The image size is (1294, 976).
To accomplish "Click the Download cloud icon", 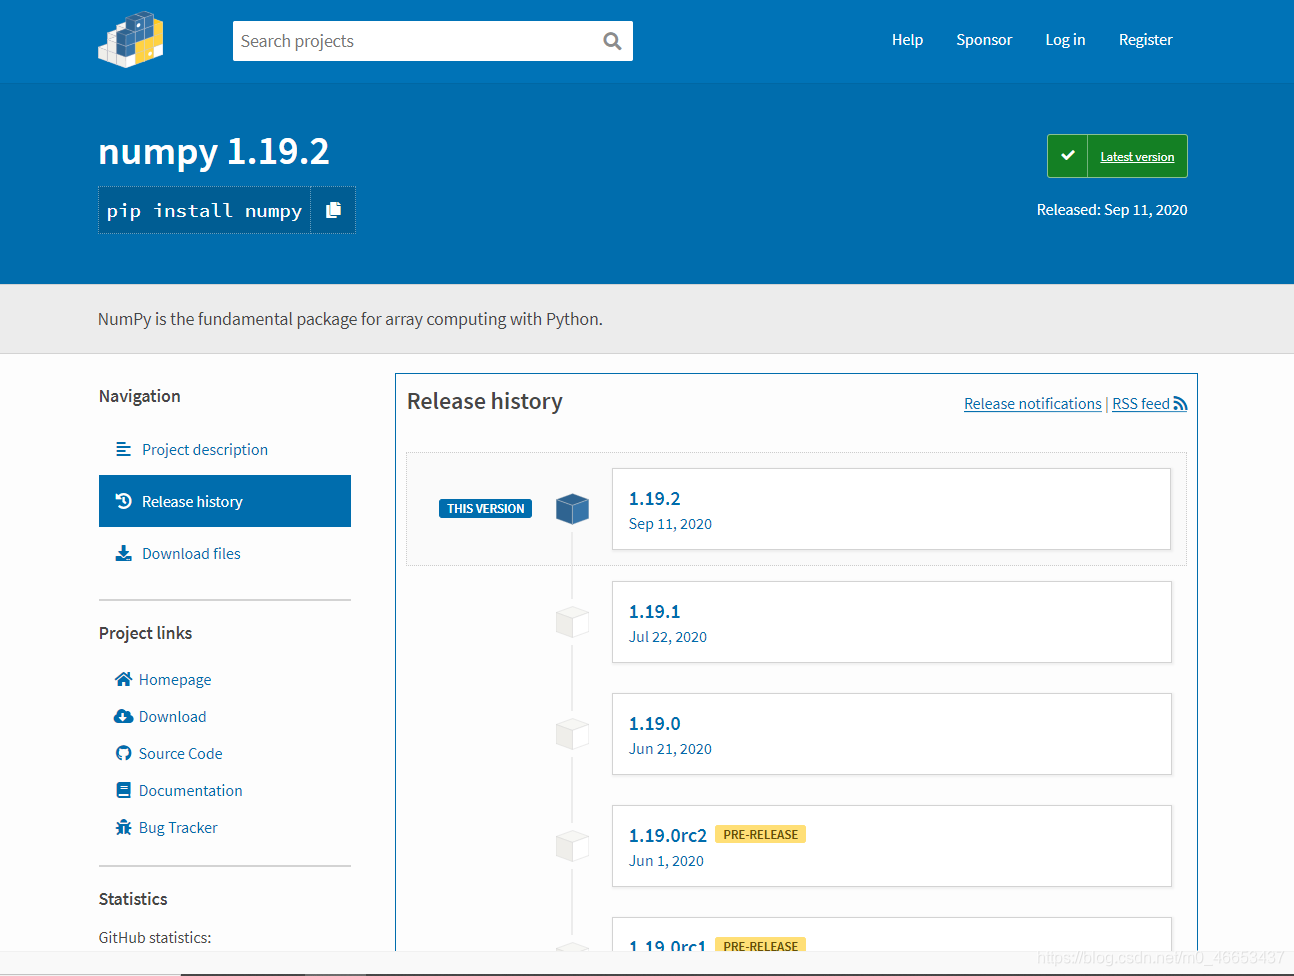I will [123, 716].
